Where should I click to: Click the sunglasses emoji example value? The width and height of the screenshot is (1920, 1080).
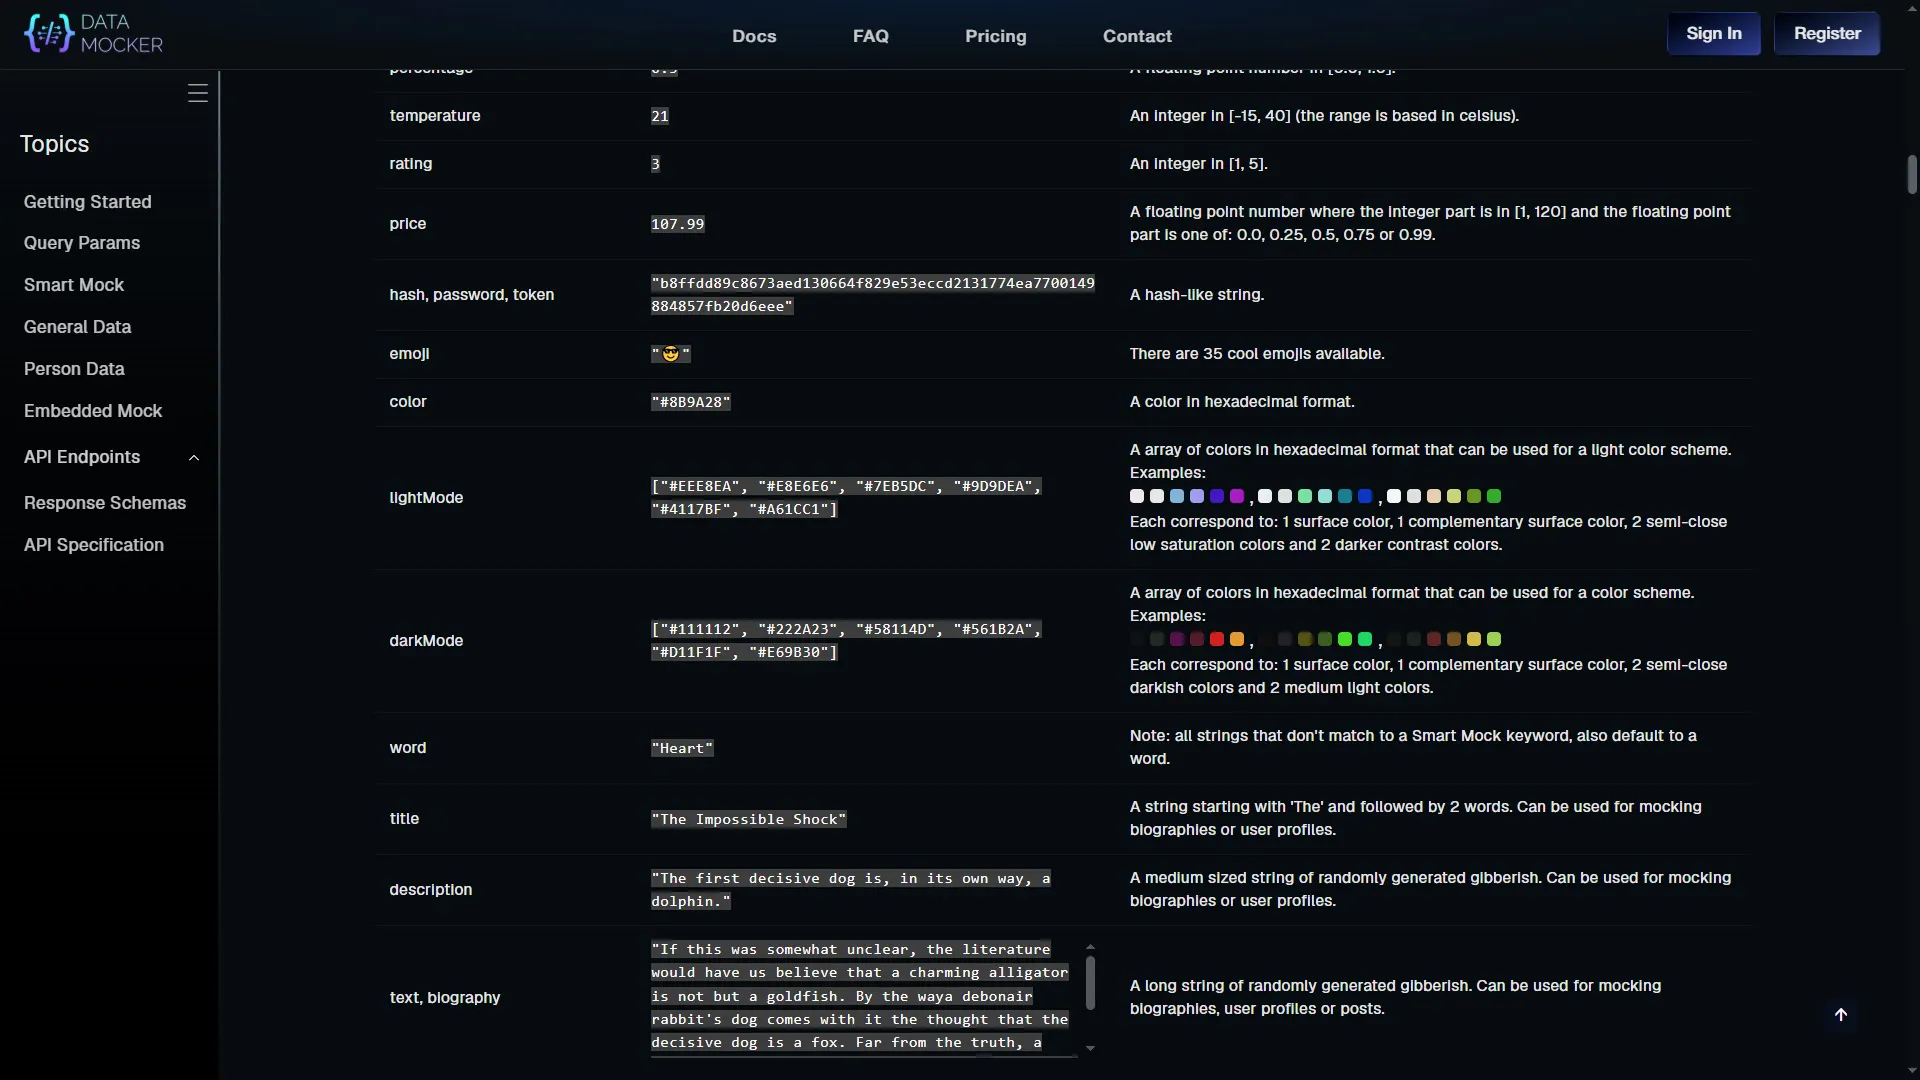pyautogui.click(x=671, y=354)
